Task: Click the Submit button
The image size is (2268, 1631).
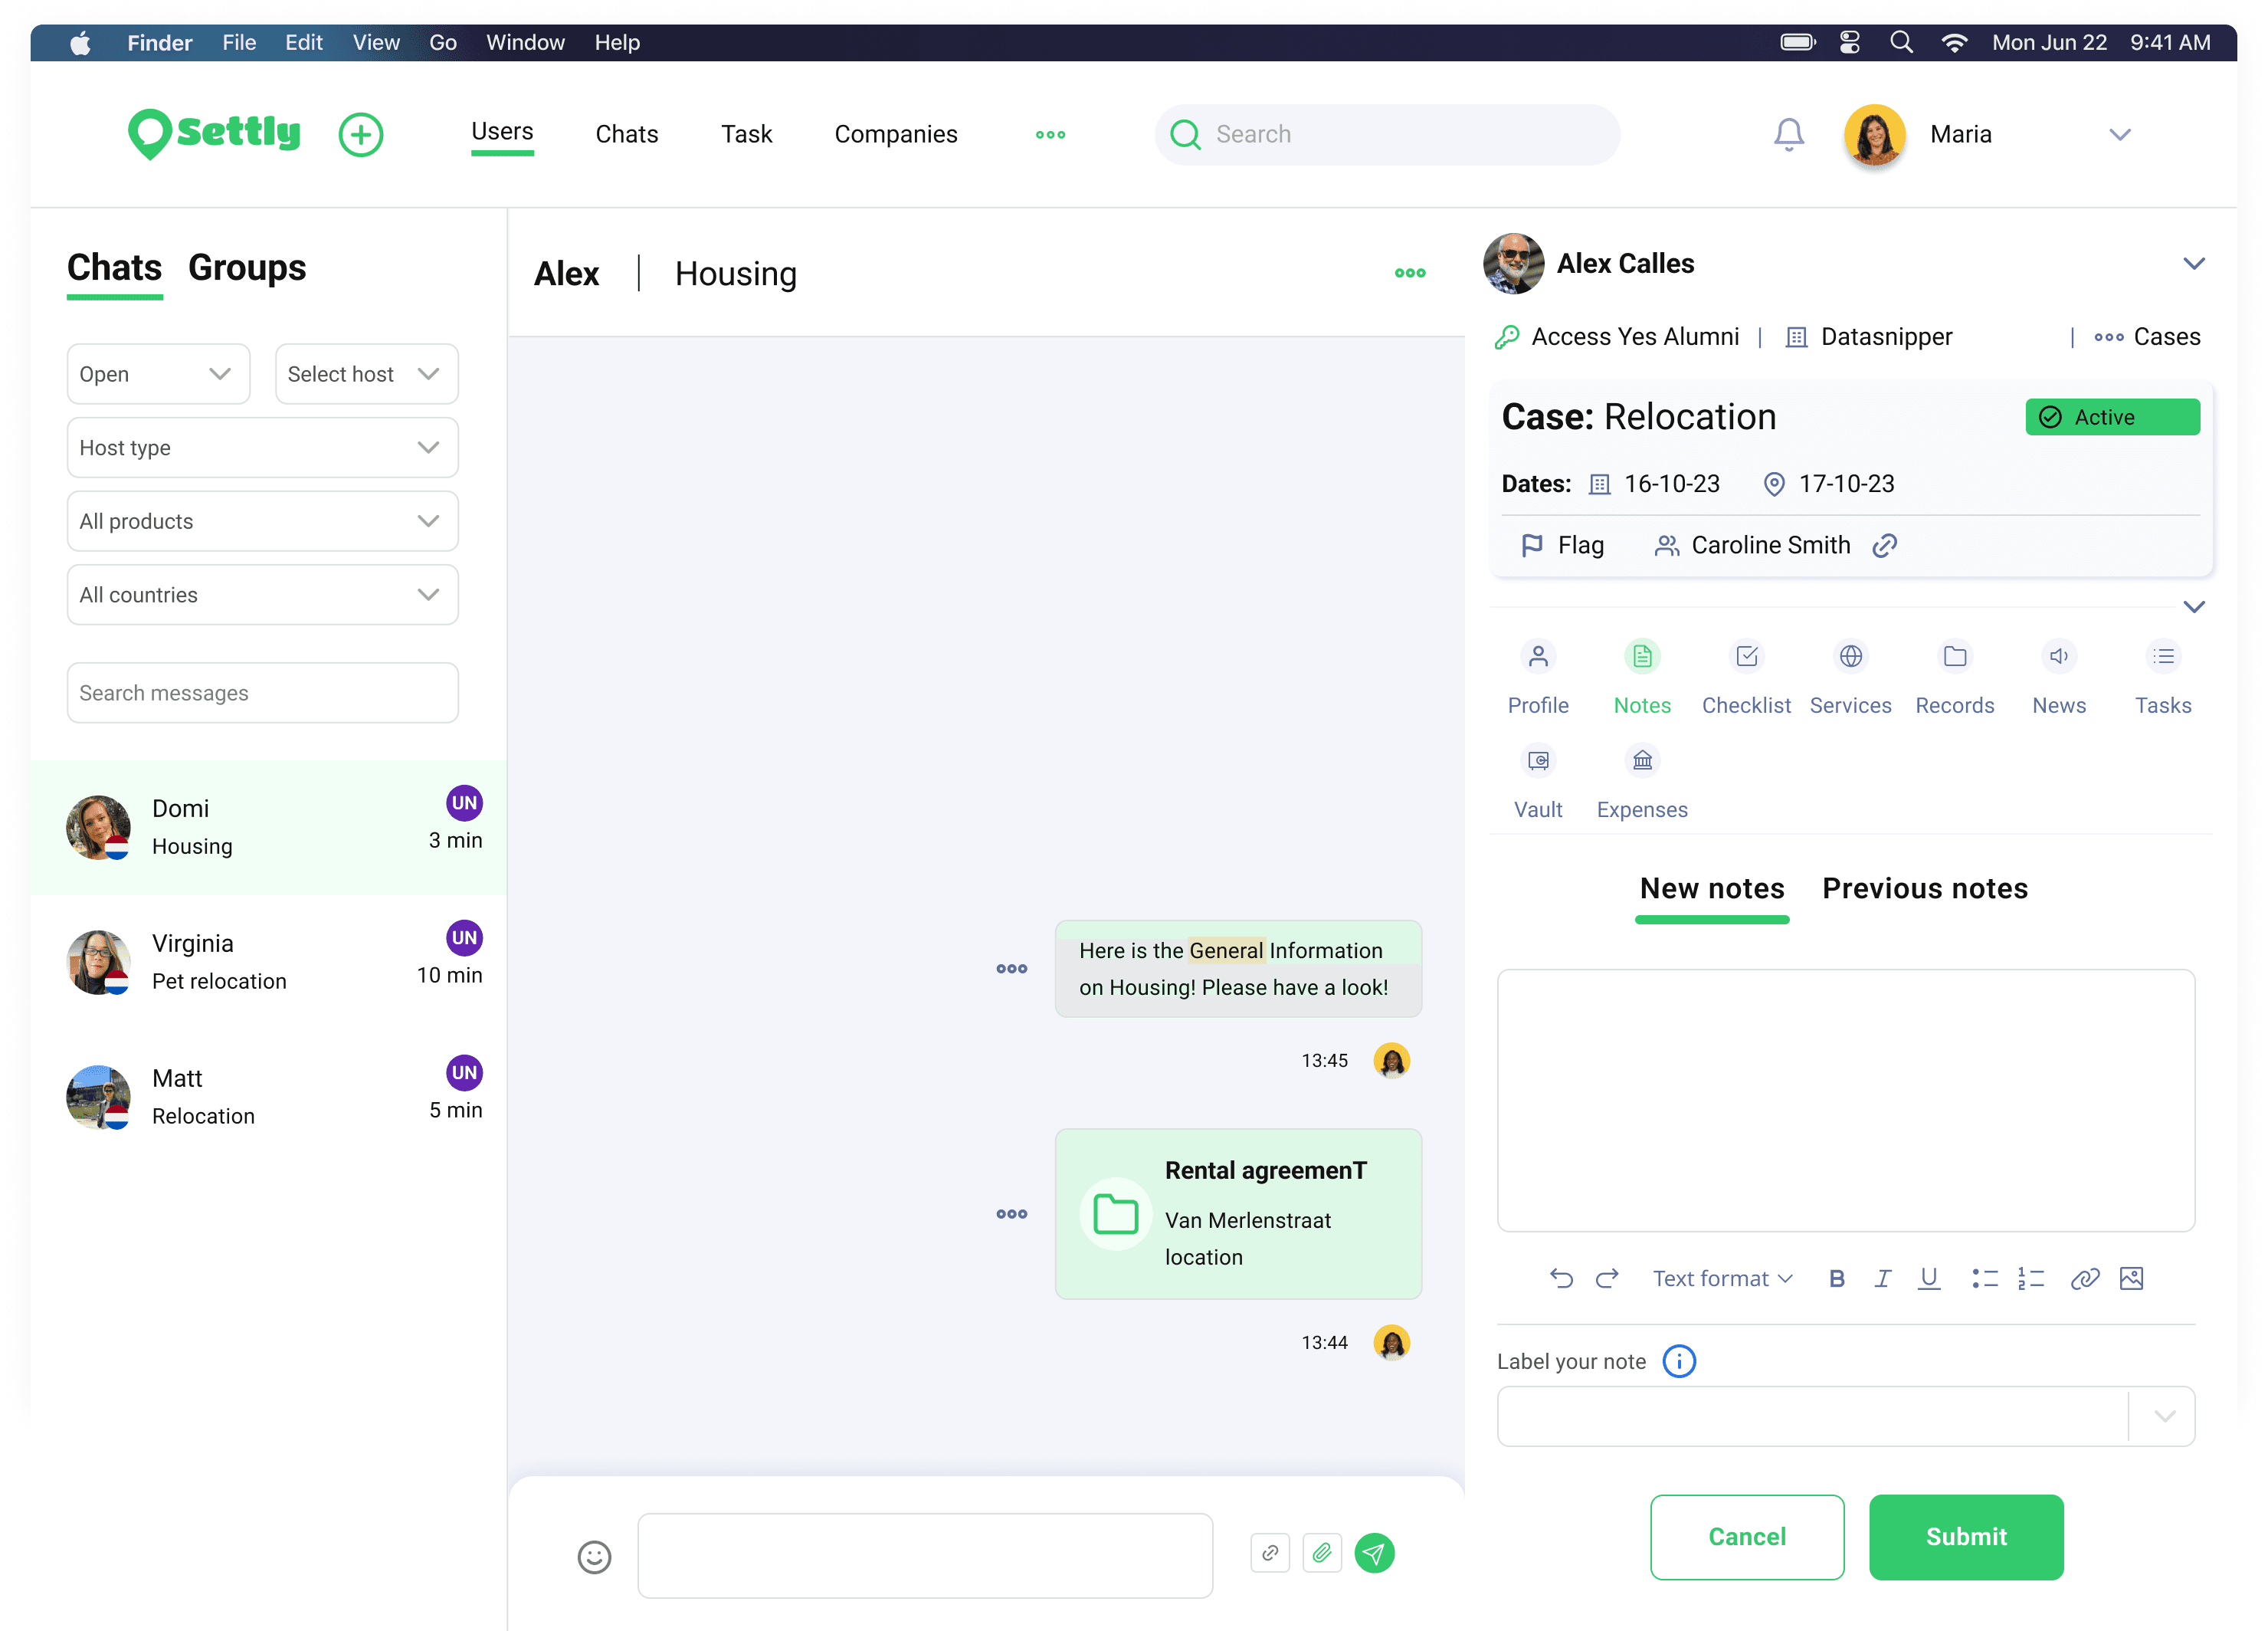Action: pyautogui.click(x=1966, y=1536)
